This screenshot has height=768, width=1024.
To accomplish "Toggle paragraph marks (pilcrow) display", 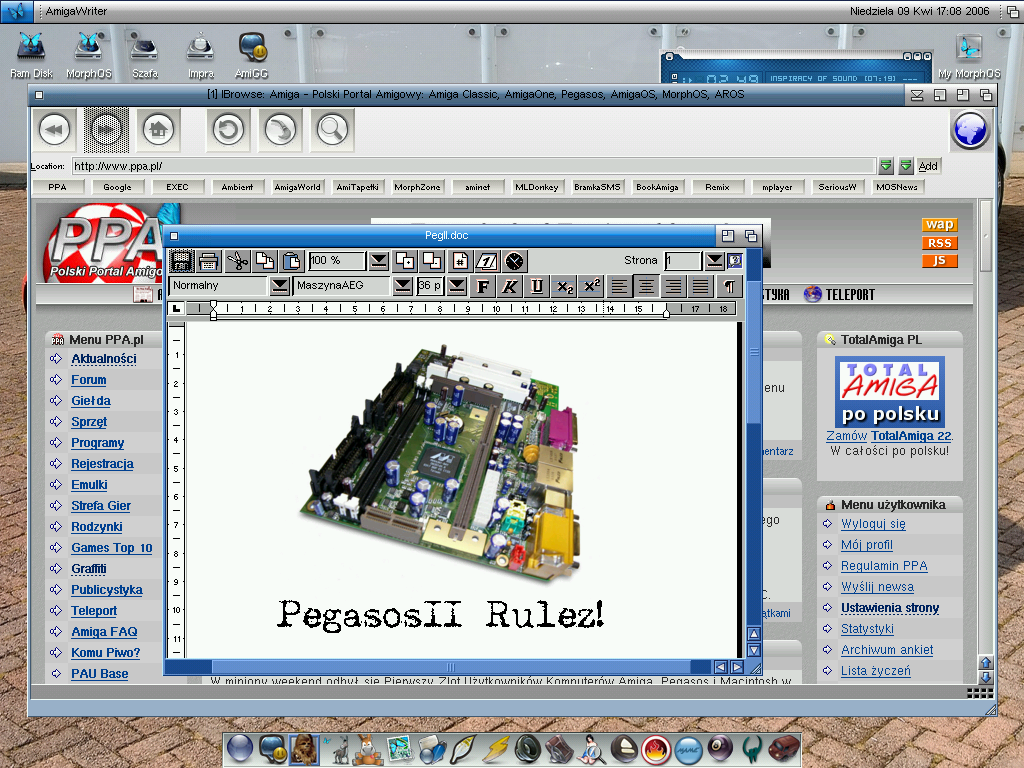I will [729, 286].
